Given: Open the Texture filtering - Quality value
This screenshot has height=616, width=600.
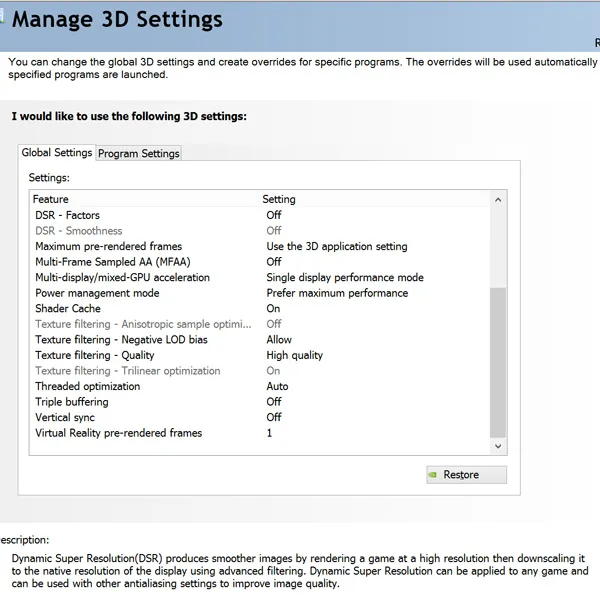Looking at the screenshot, I should (294, 355).
